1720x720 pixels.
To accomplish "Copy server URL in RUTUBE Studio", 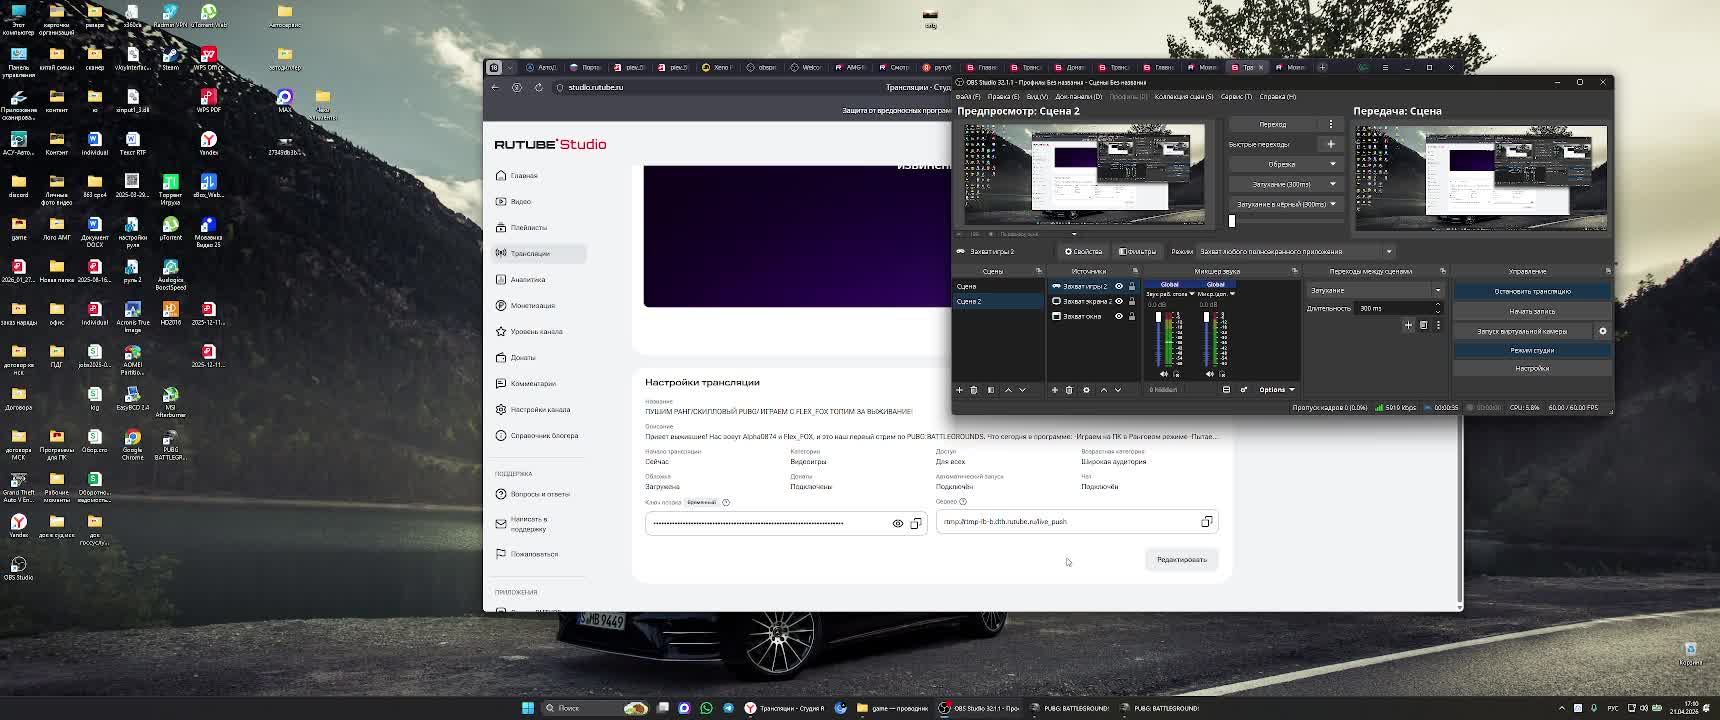I will (x=1207, y=522).
